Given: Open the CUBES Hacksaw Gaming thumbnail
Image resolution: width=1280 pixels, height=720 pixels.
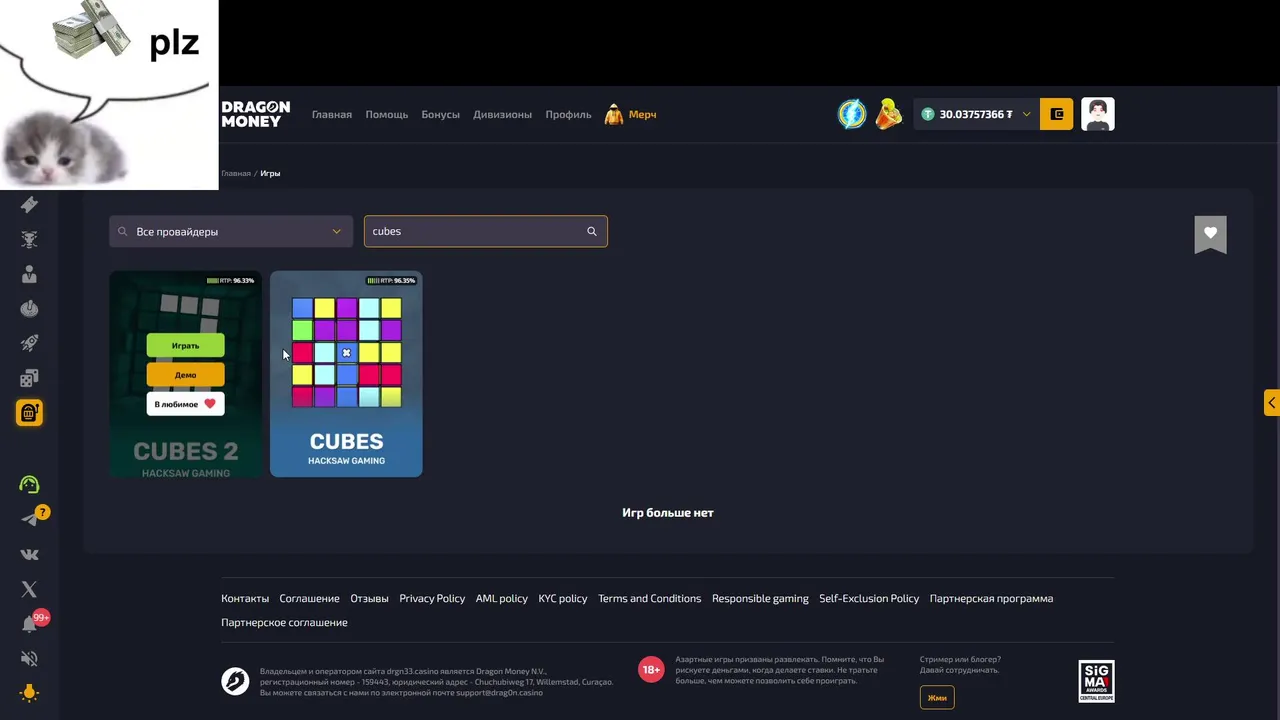Looking at the screenshot, I should click(346, 374).
